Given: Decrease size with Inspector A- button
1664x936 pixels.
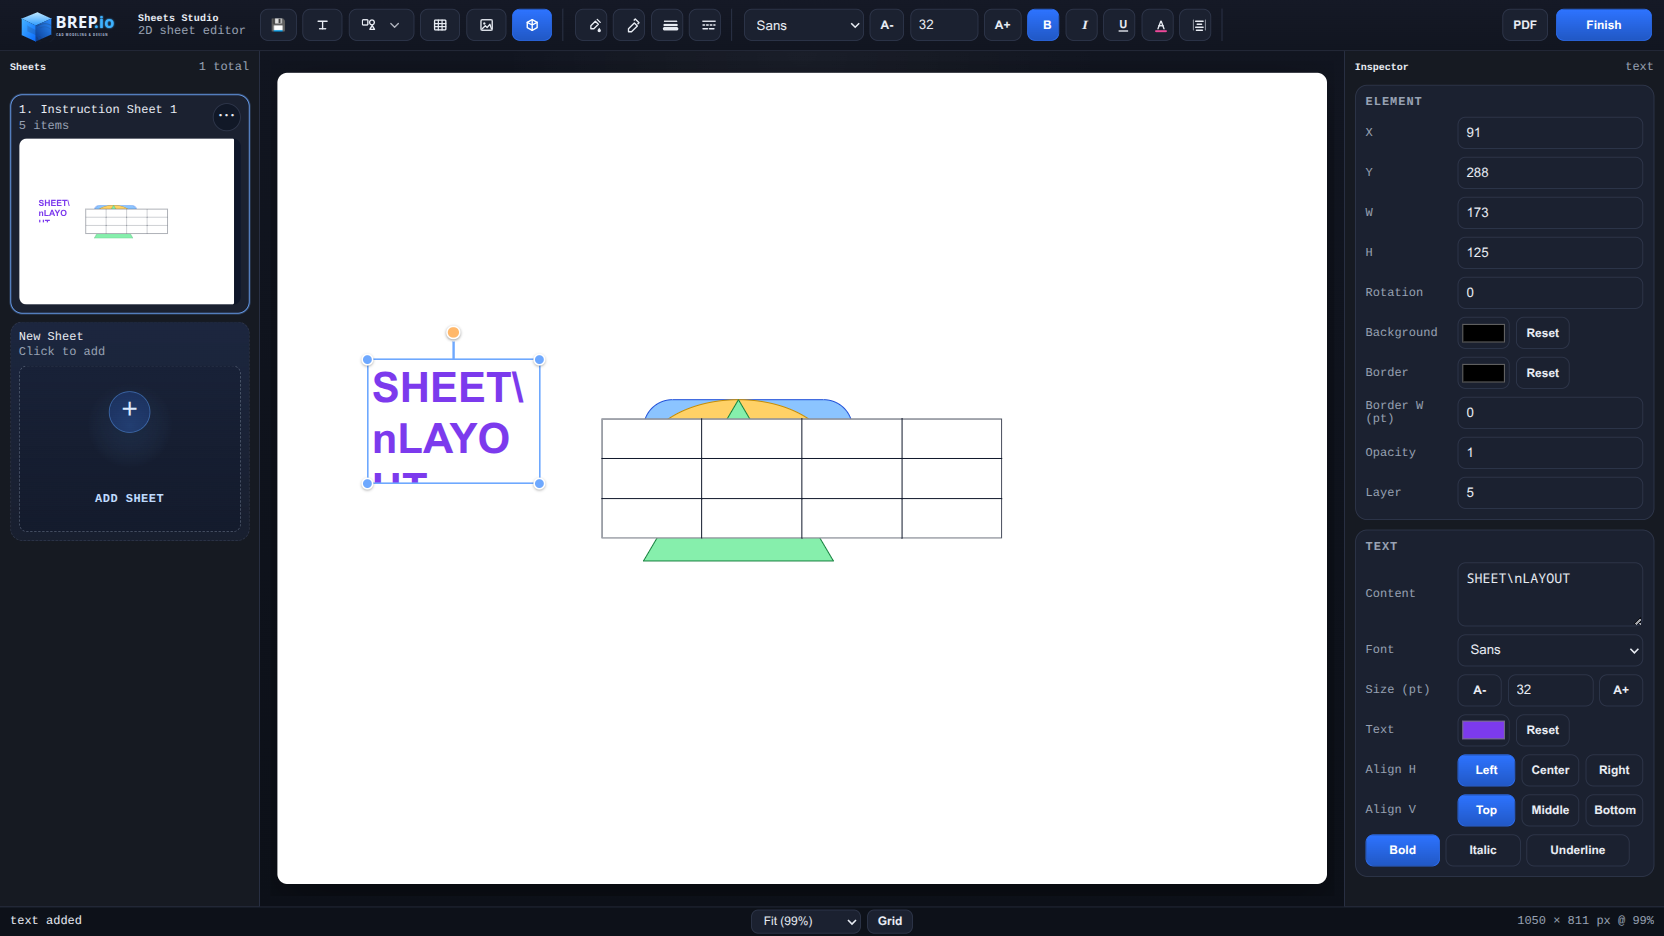Looking at the screenshot, I should click(1479, 690).
